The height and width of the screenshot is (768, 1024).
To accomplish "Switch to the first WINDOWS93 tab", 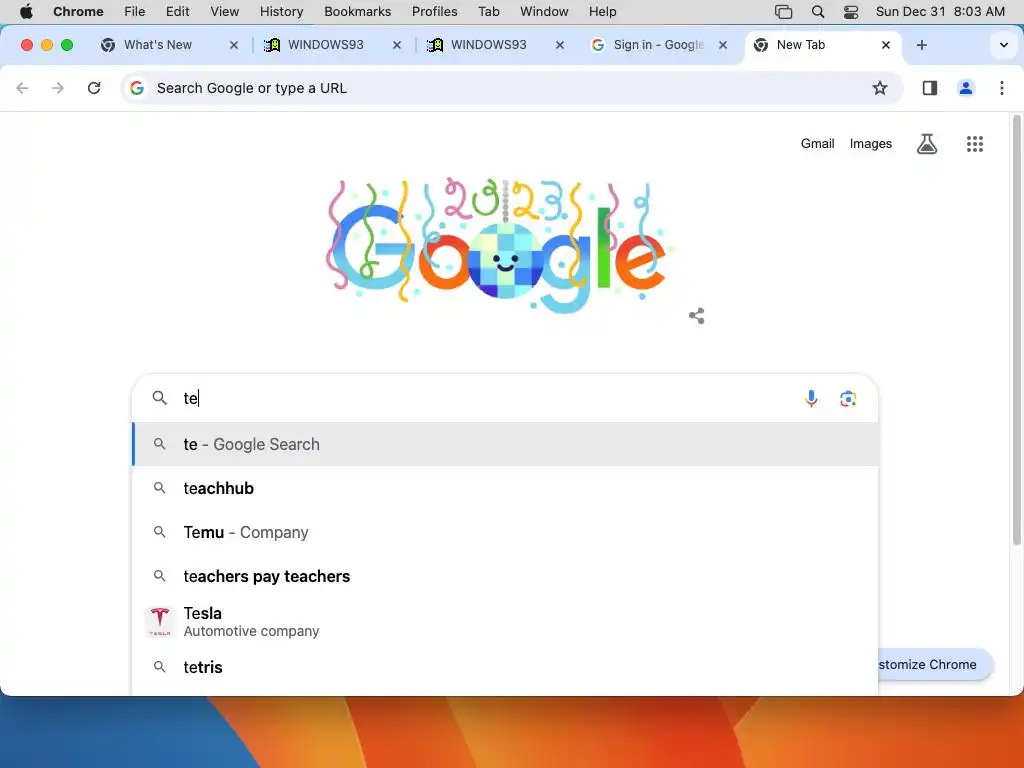I will tap(325, 45).
